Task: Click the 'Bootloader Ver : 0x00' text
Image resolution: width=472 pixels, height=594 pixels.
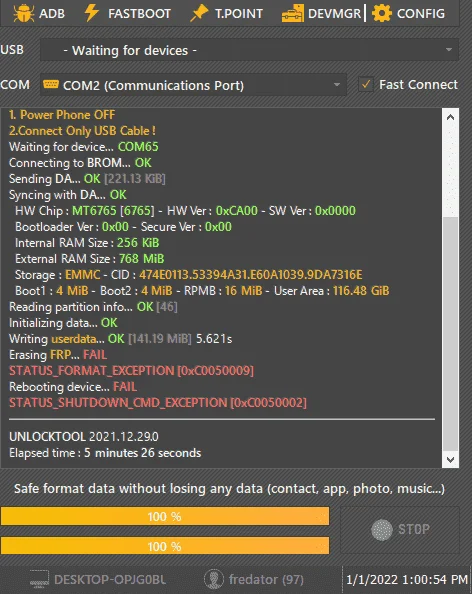Action: [72, 227]
